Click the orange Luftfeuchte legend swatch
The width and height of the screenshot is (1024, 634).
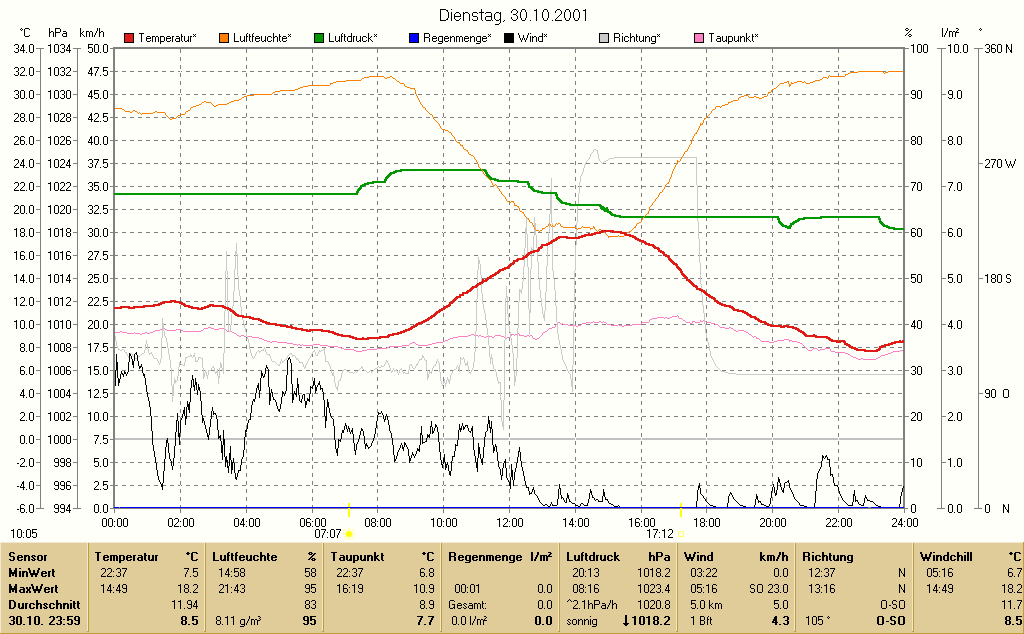coord(224,39)
